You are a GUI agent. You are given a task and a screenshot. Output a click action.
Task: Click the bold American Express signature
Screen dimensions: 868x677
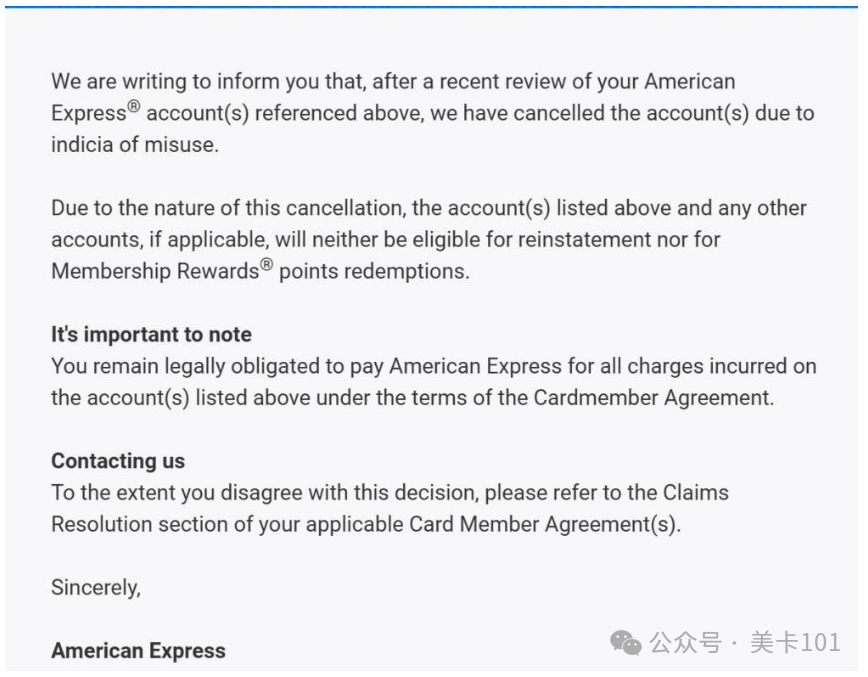(138, 651)
